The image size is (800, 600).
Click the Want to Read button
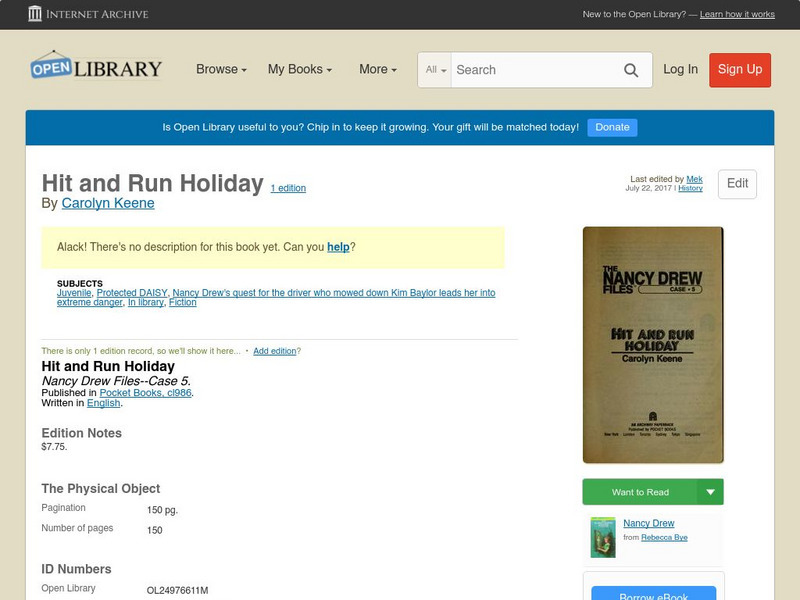(640, 492)
